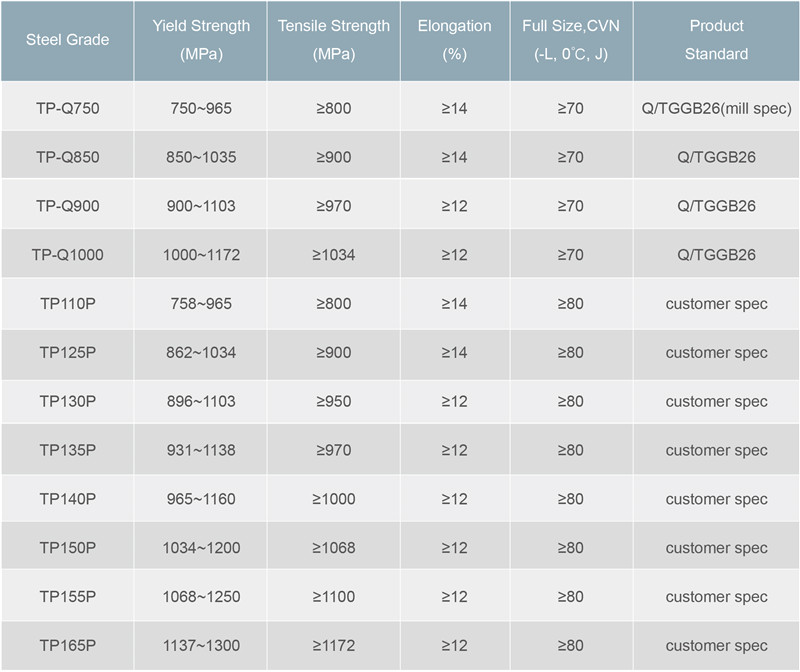Click the TP-Q1000 row label
Image resolution: width=800 pixels, height=672 pixels.
(x=67, y=255)
